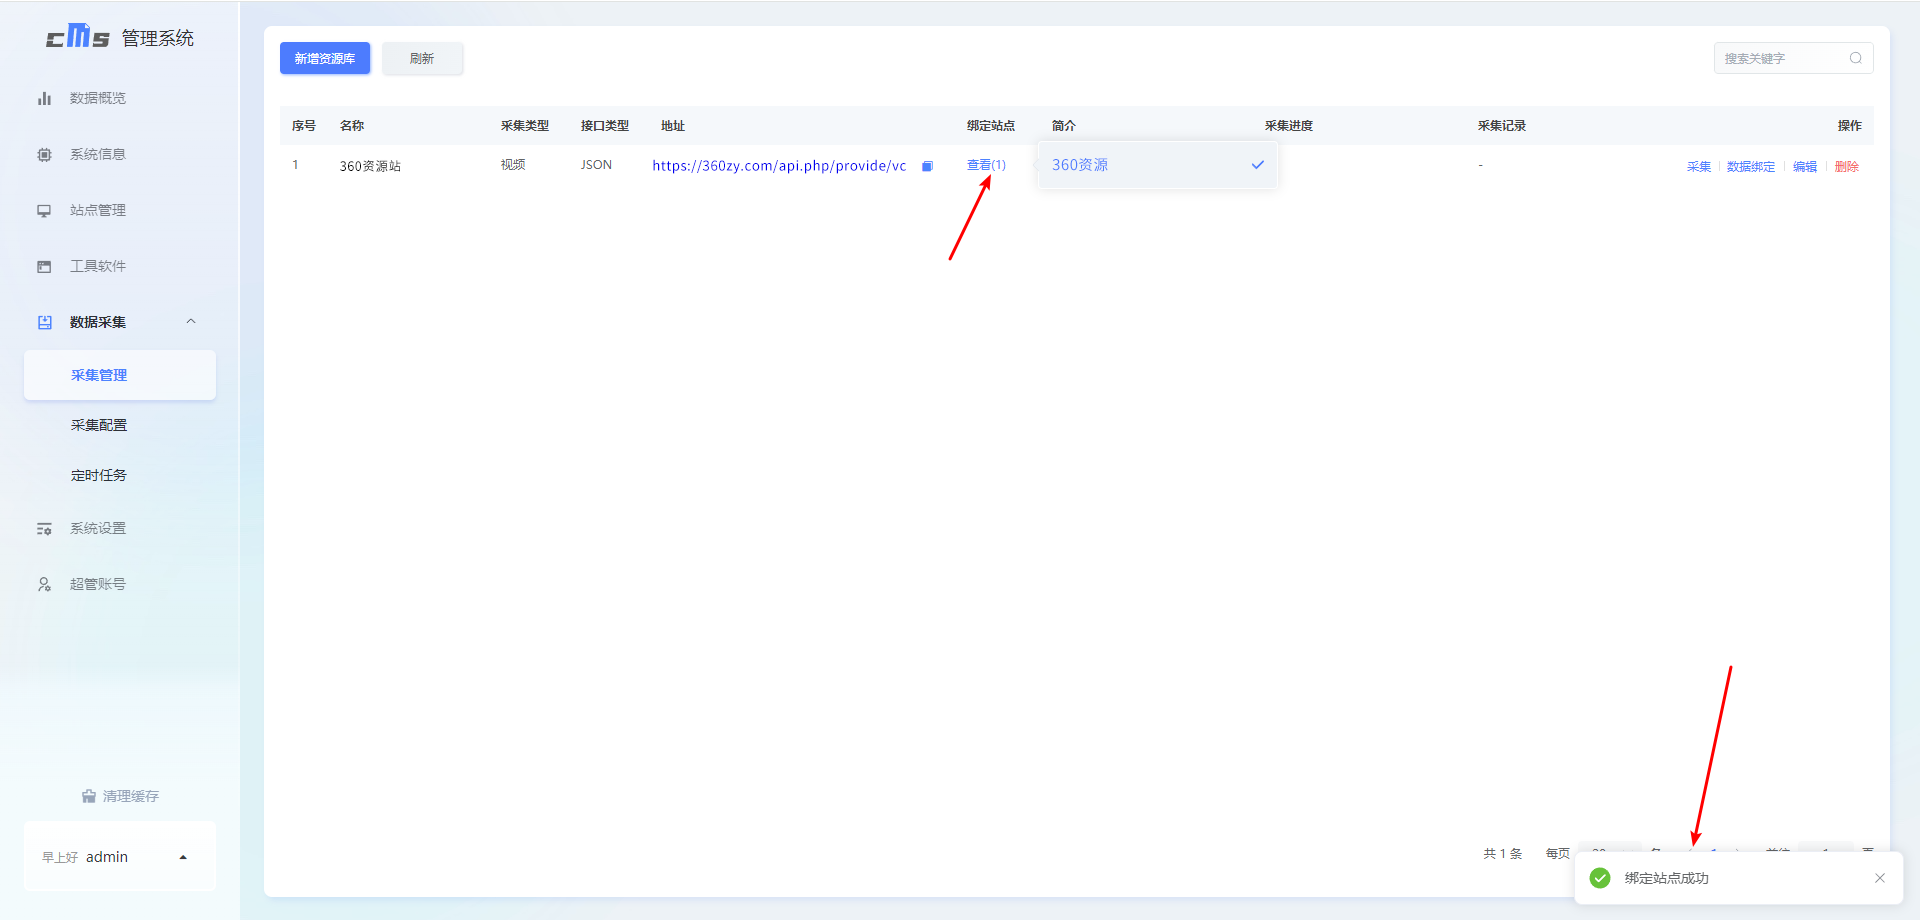Focus the 搜索关键字 search field
The image size is (1920, 920).
(x=1780, y=58)
